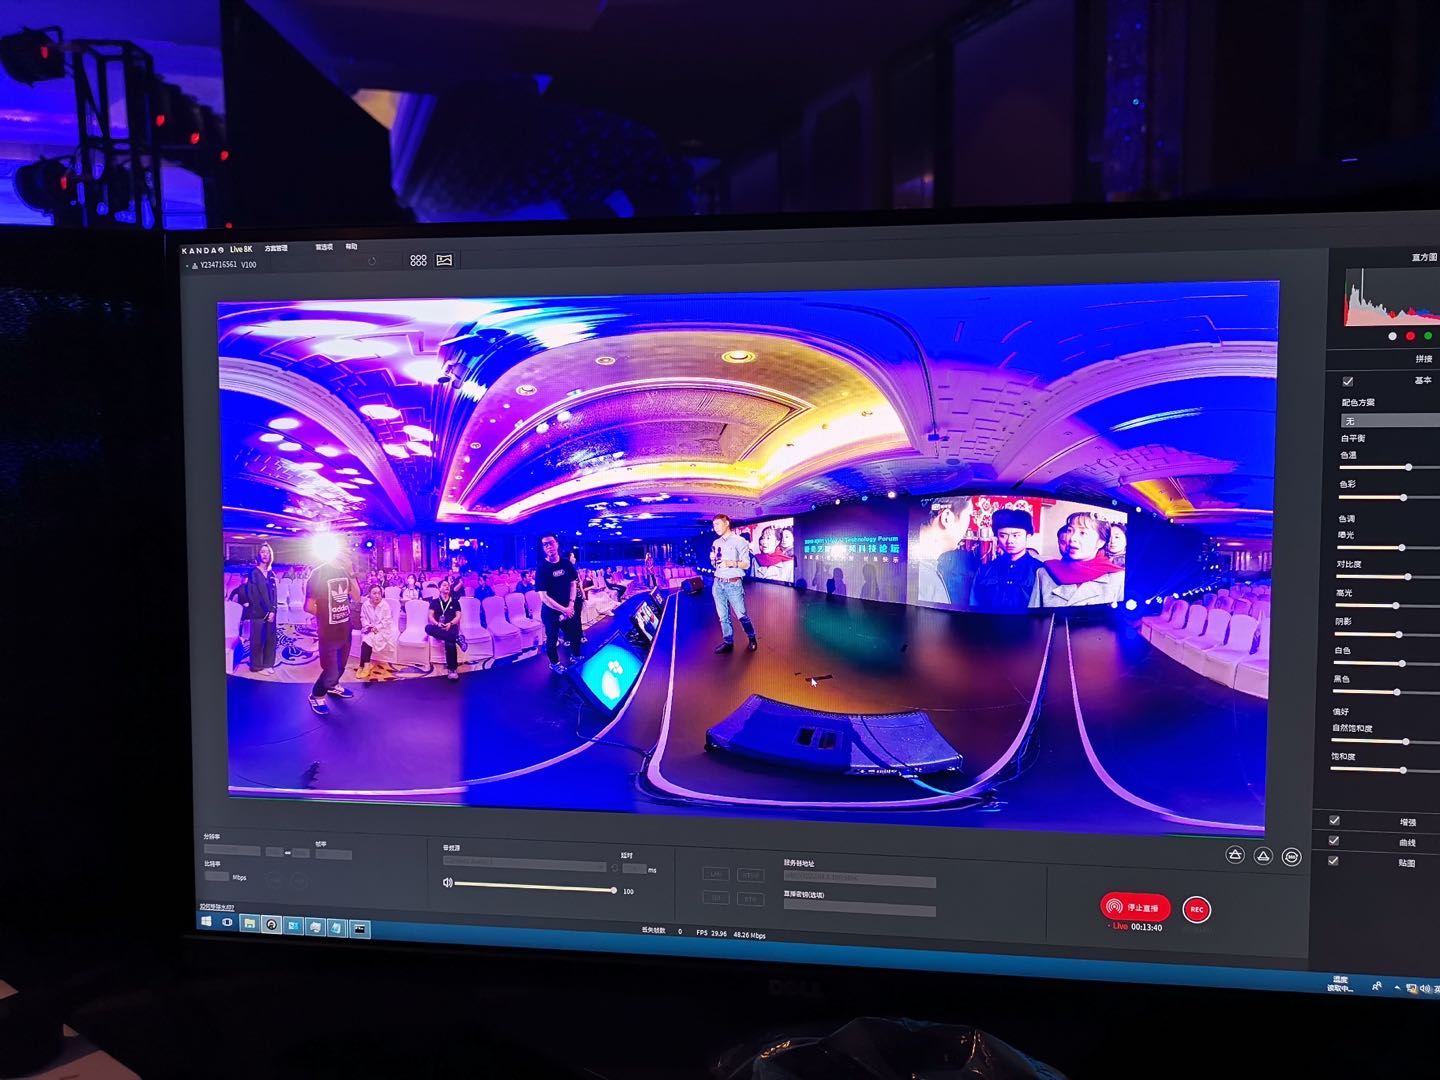Click the command prompt icon on the taskbar

pos(359,929)
